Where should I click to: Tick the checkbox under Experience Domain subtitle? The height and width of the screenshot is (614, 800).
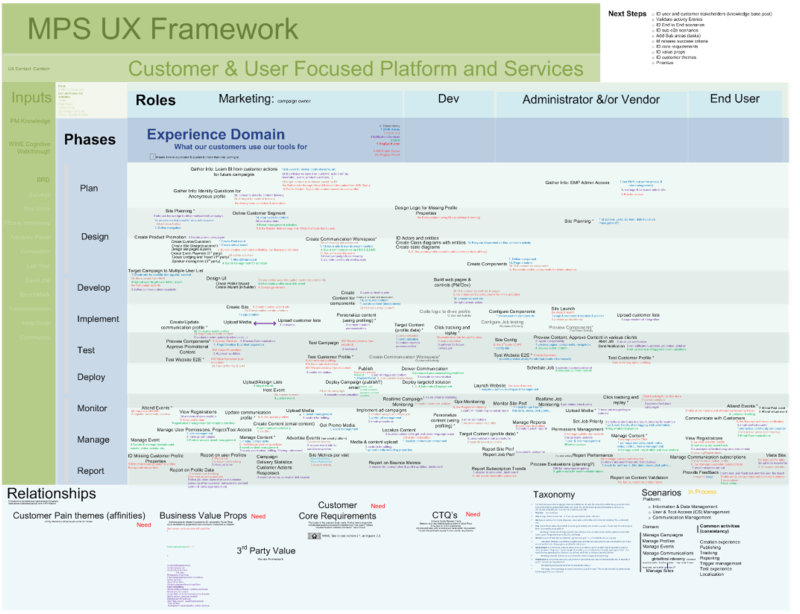coord(150,156)
